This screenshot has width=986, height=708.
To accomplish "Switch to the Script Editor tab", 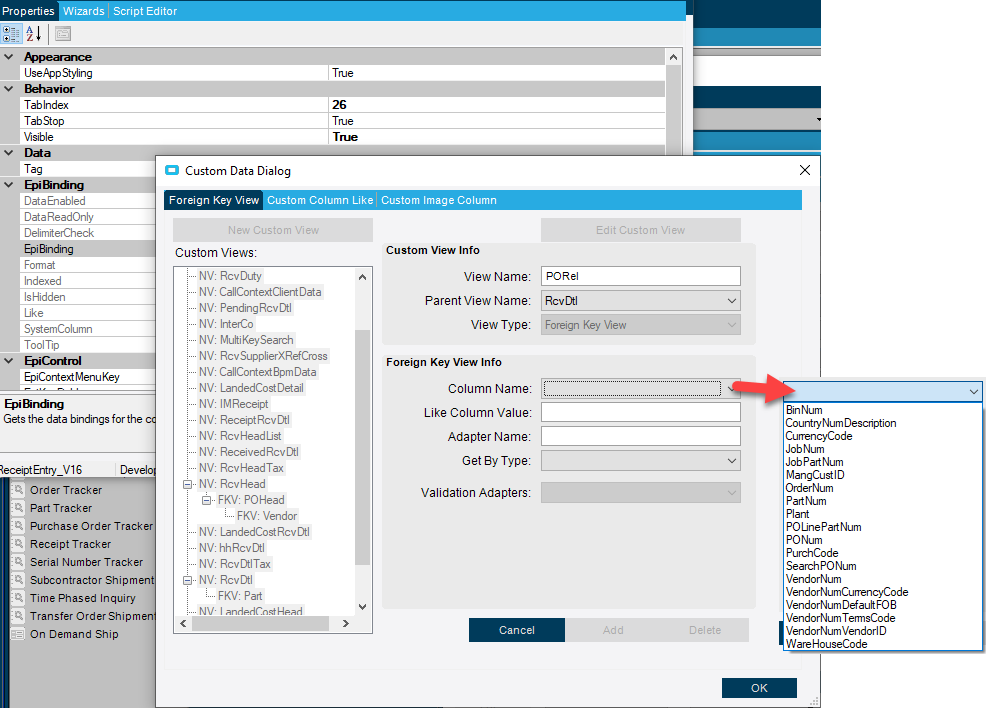I will (x=145, y=11).
